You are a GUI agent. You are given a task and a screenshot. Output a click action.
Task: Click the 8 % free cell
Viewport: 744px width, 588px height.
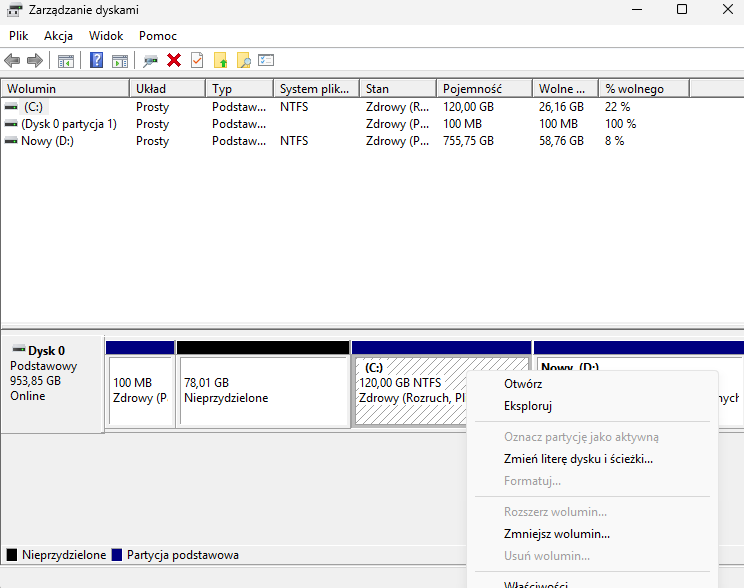tap(614, 141)
